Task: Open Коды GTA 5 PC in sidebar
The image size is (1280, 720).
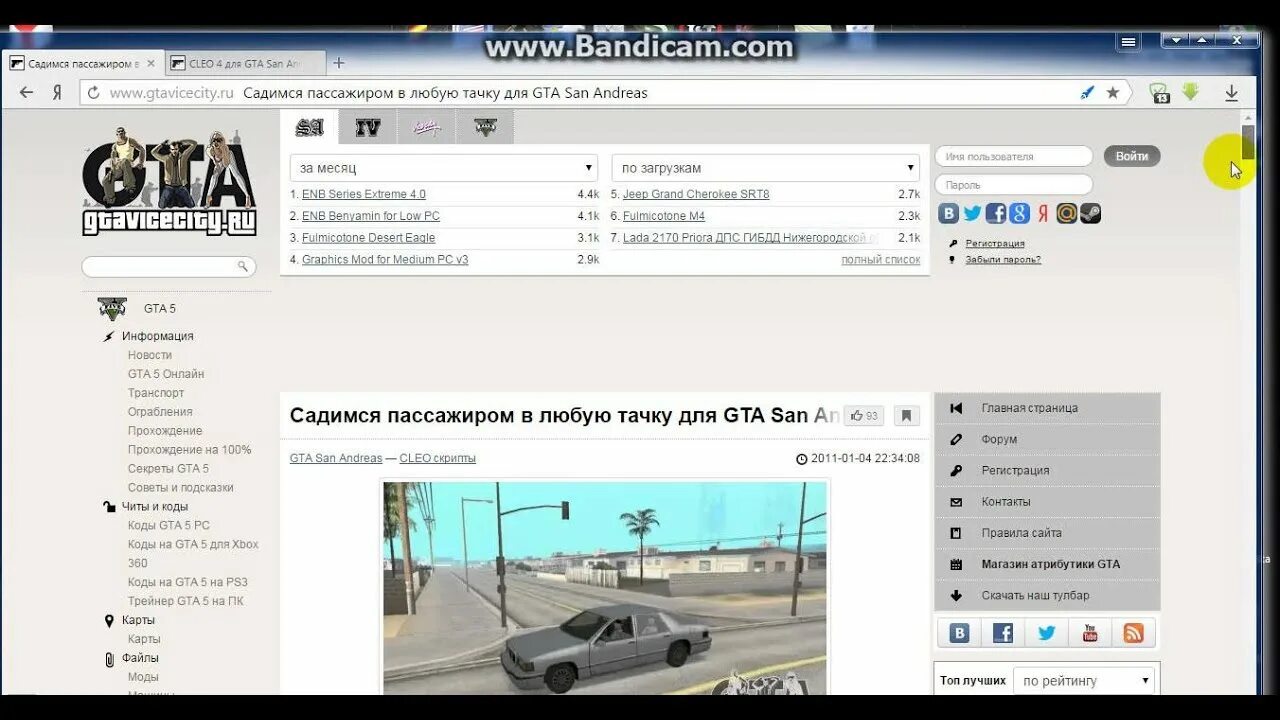Action: pos(169,525)
